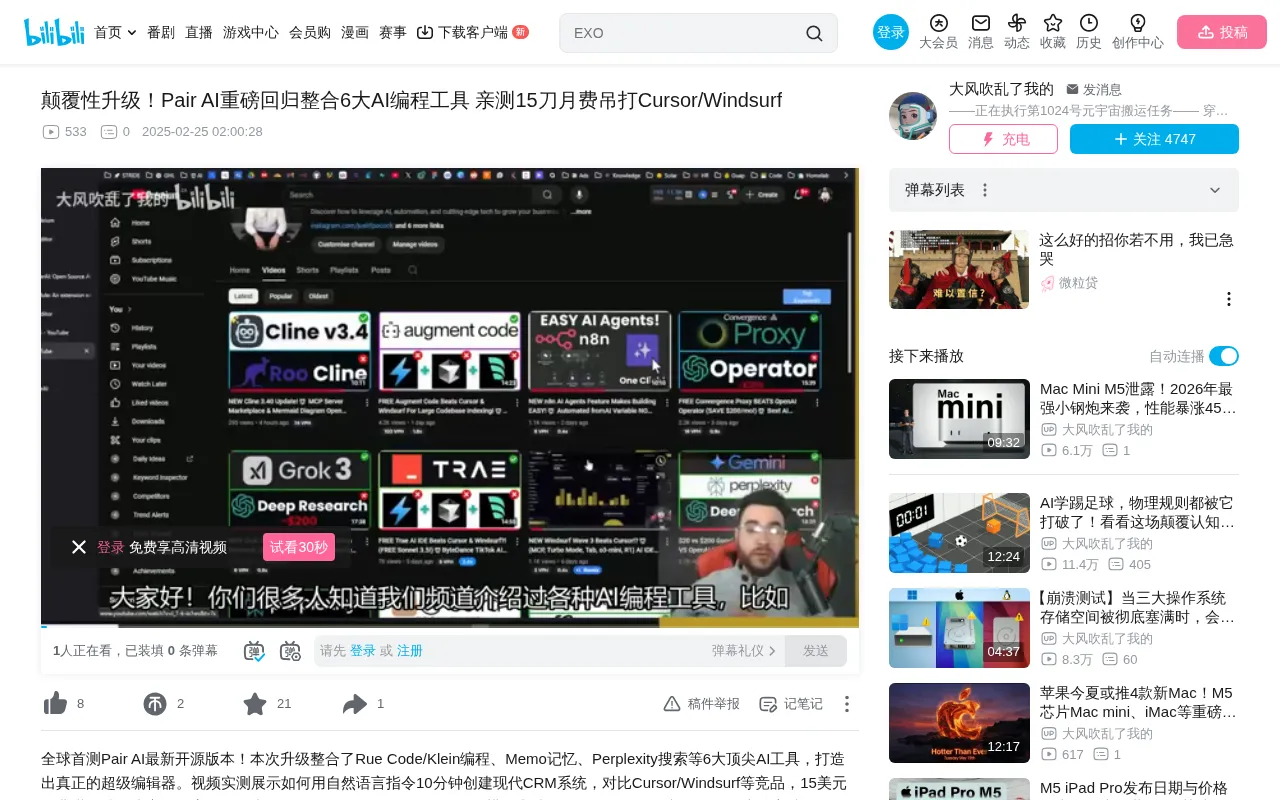Open 漫画 navigation item
This screenshot has width=1280, height=800.
tap(355, 32)
